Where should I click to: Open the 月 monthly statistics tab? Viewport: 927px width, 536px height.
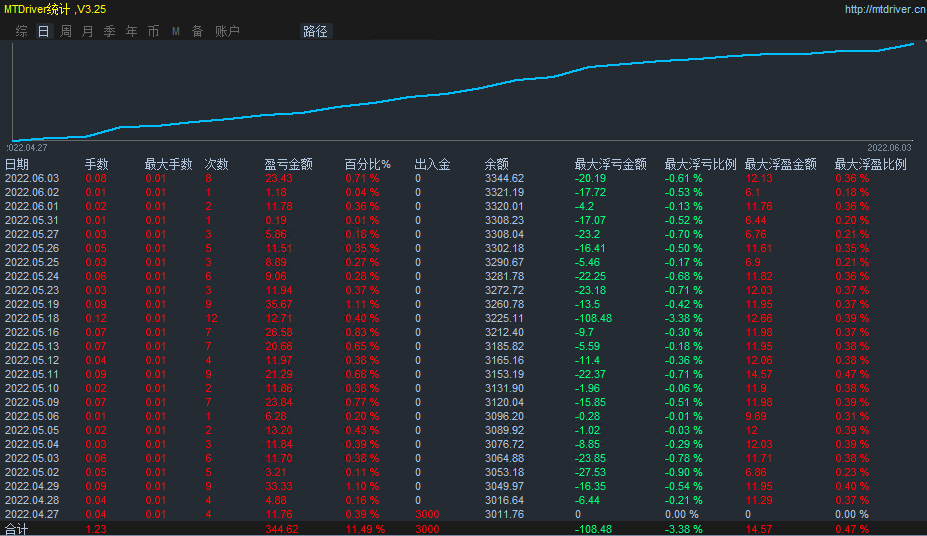point(87,31)
